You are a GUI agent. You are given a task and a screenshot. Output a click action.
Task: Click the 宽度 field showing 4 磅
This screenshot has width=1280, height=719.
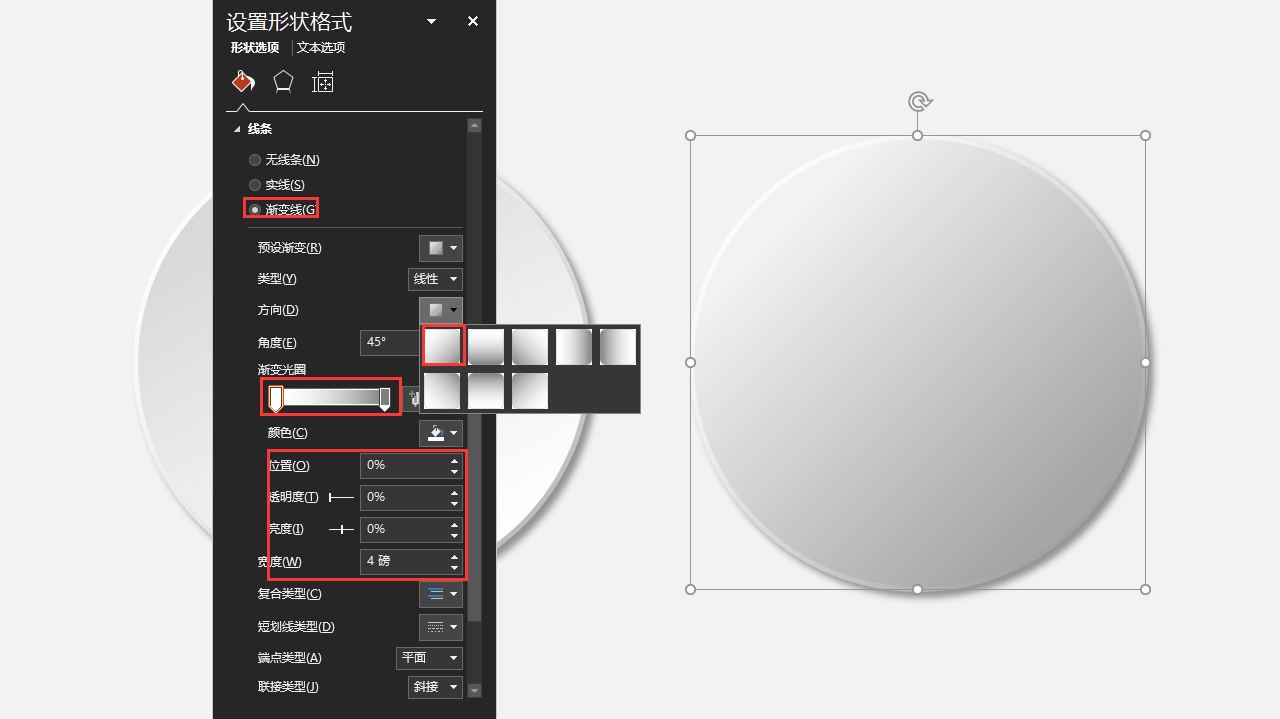click(403, 561)
